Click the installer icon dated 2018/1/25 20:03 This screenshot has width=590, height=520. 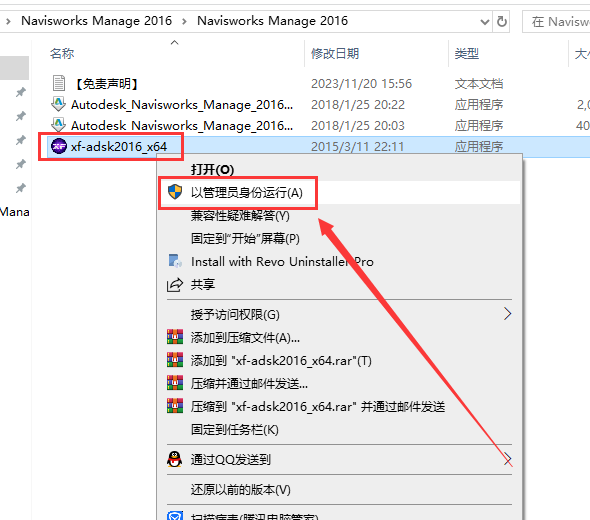pos(58,125)
